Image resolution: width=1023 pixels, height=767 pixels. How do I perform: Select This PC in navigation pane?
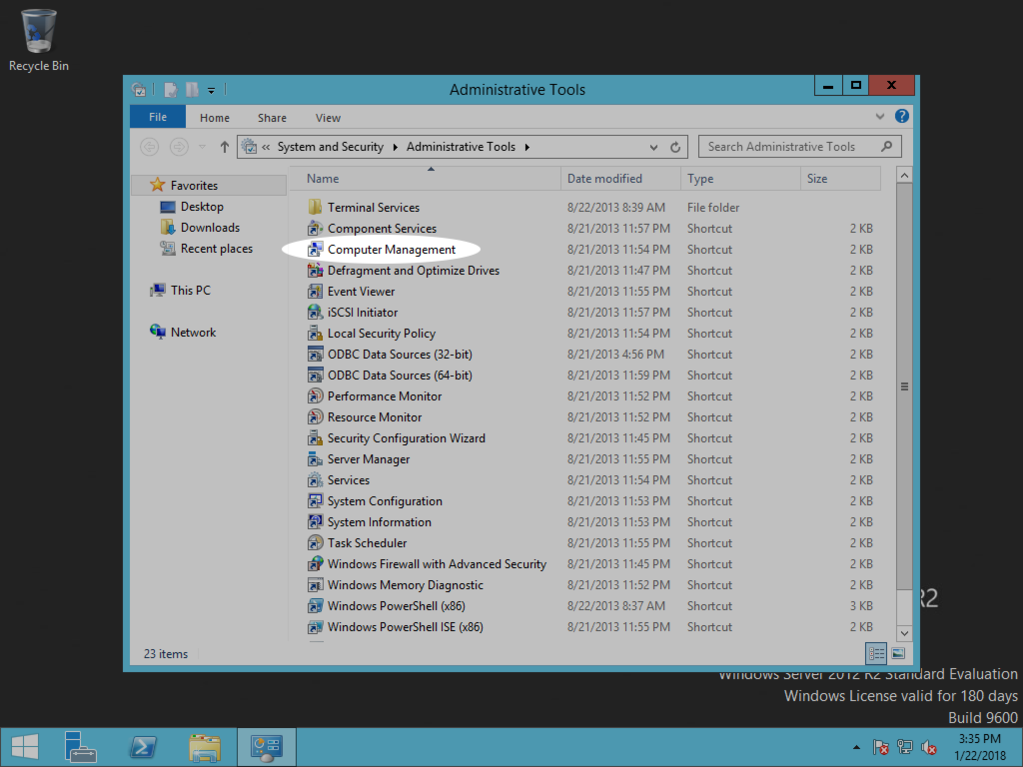pyautogui.click(x=190, y=291)
